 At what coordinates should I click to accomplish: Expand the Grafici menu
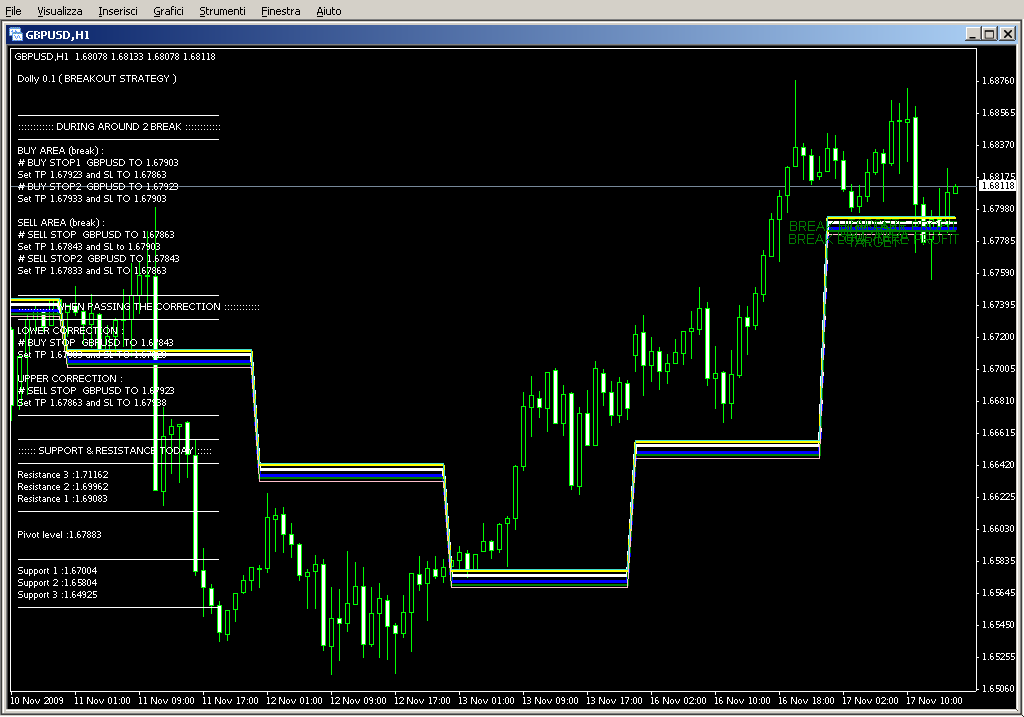(x=168, y=11)
